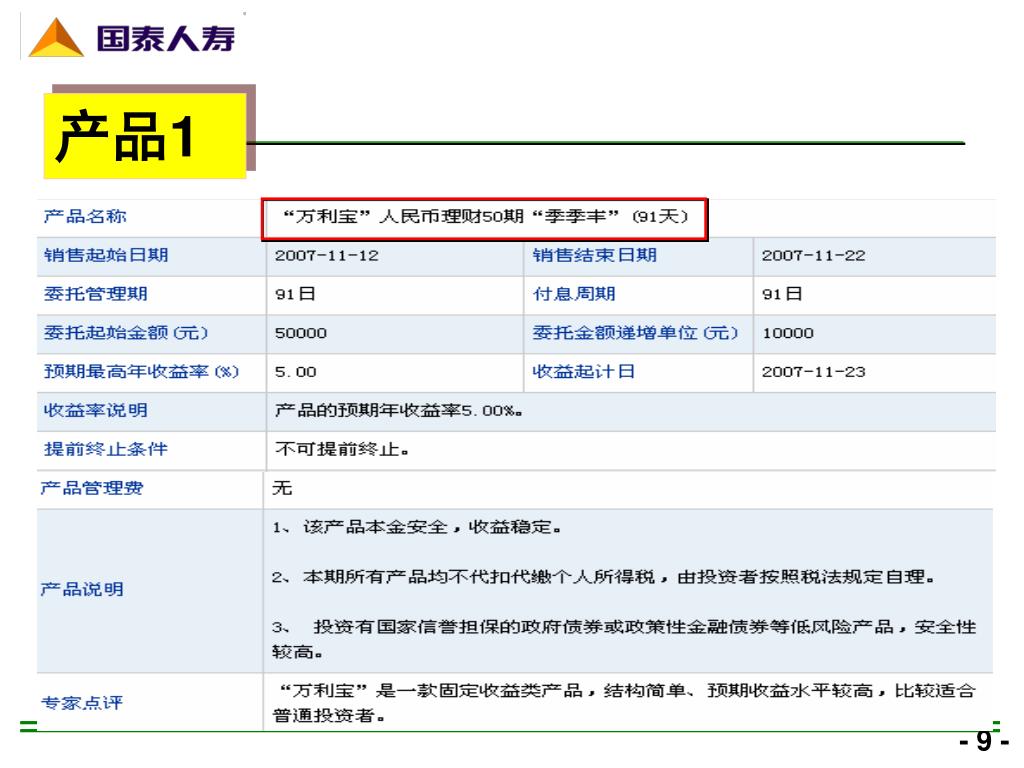Click the 委托金额递增单位(元) label
The height and width of the screenshot is (768, 1024).
click(635, 332)
